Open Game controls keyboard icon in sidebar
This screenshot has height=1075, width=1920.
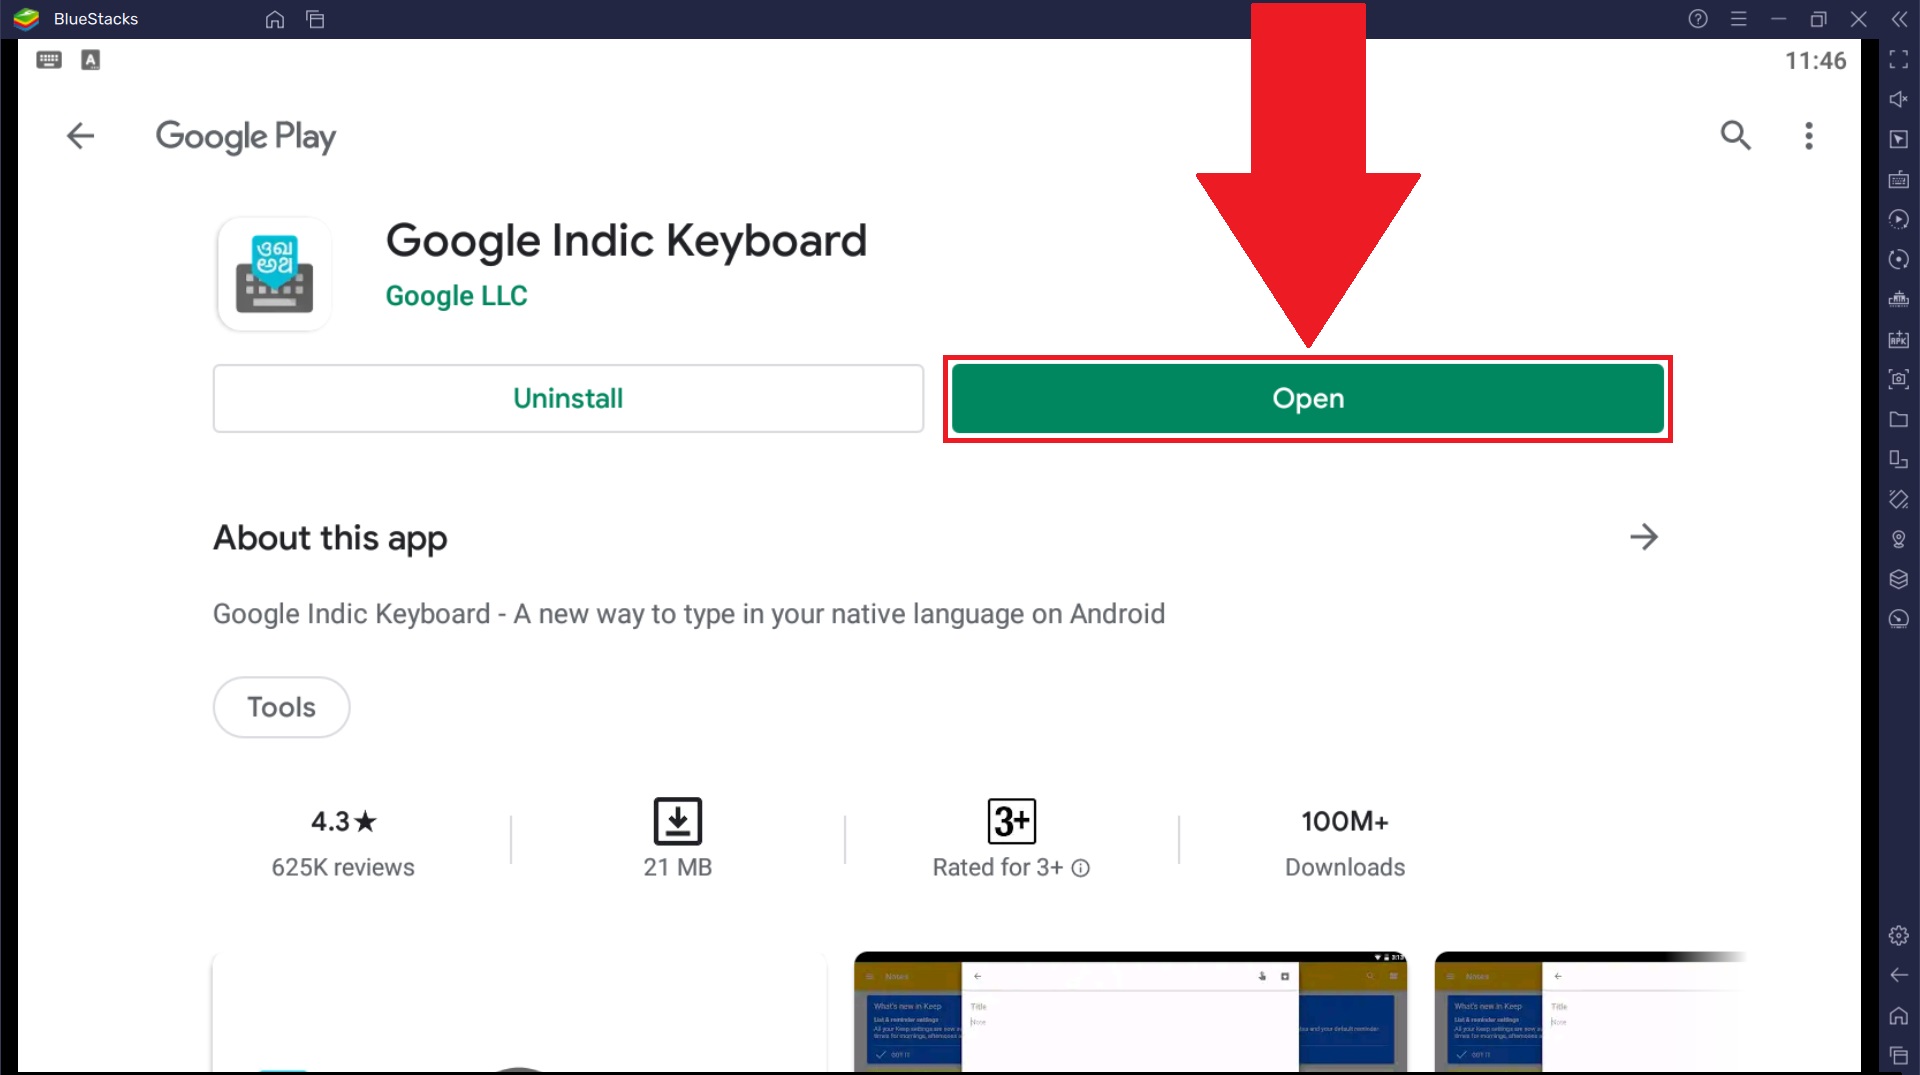click(x=1898, y=180)
